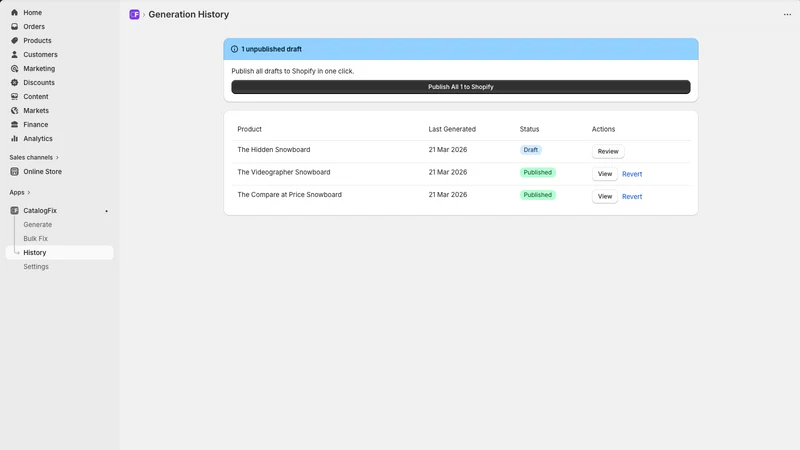This screenshot has height=450, width=800.
Task: Open the Bulk Fix submenu item
Action: tap(36, 239)
